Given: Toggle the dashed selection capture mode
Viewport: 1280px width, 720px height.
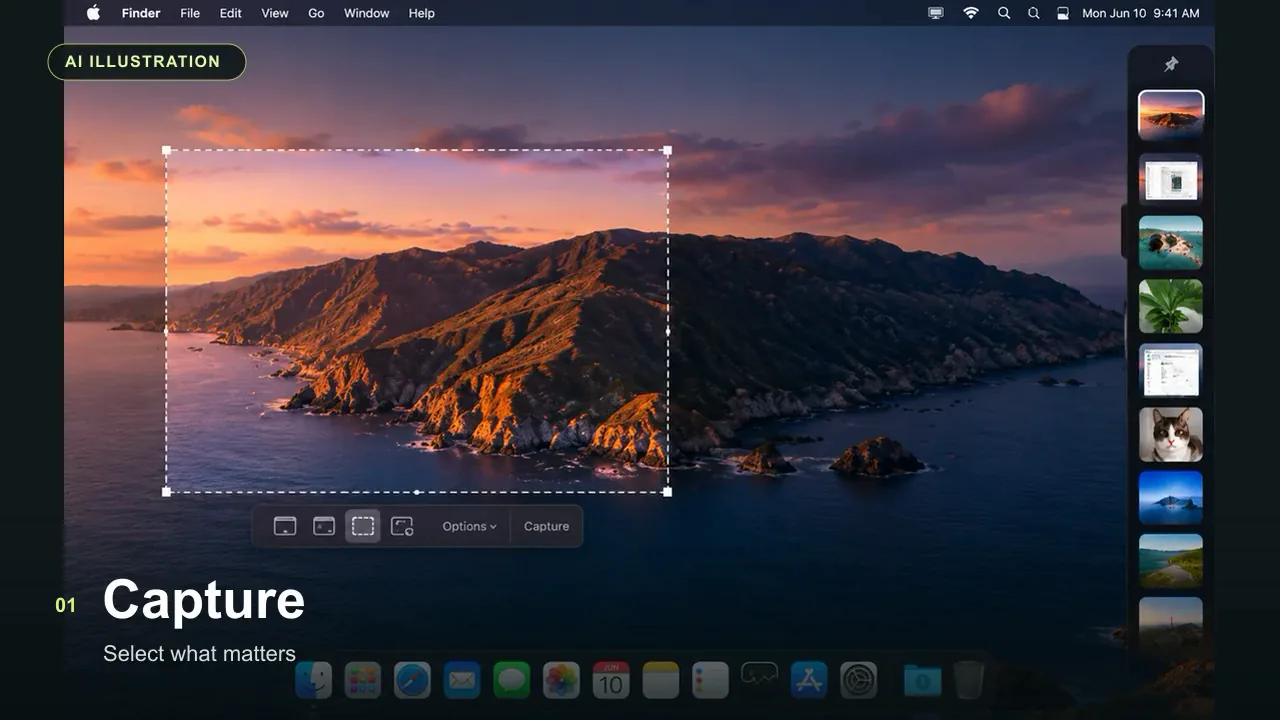Looking at the screenshot, I should tap(363, 526).
